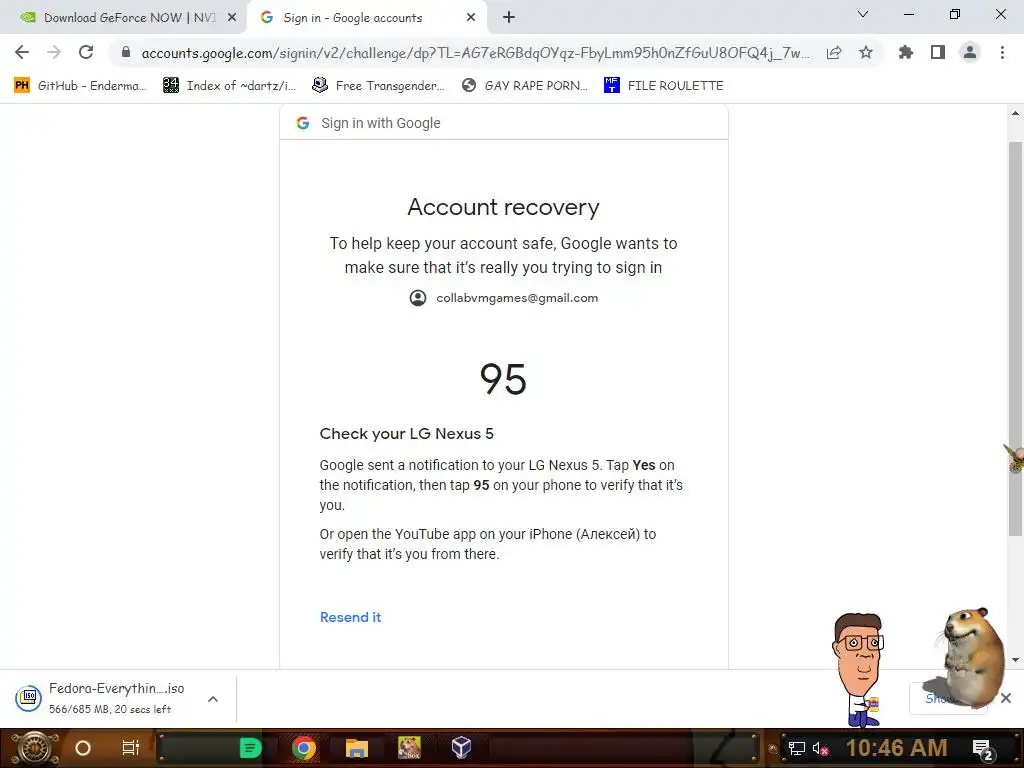
Task: Open the Chrome three-dot menu
Action: pyautogui.click(x=1002, y=52)
